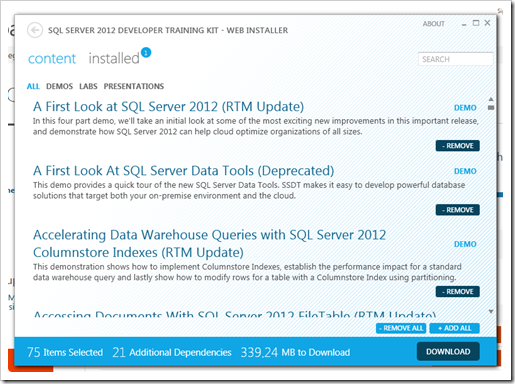515x384 pixels.
Task: Click 339.24 MB to Download text
Action: [295, 352]
